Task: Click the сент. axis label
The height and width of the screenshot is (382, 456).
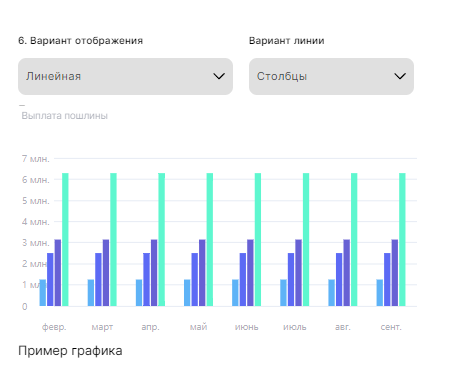Action: point(391,327)
